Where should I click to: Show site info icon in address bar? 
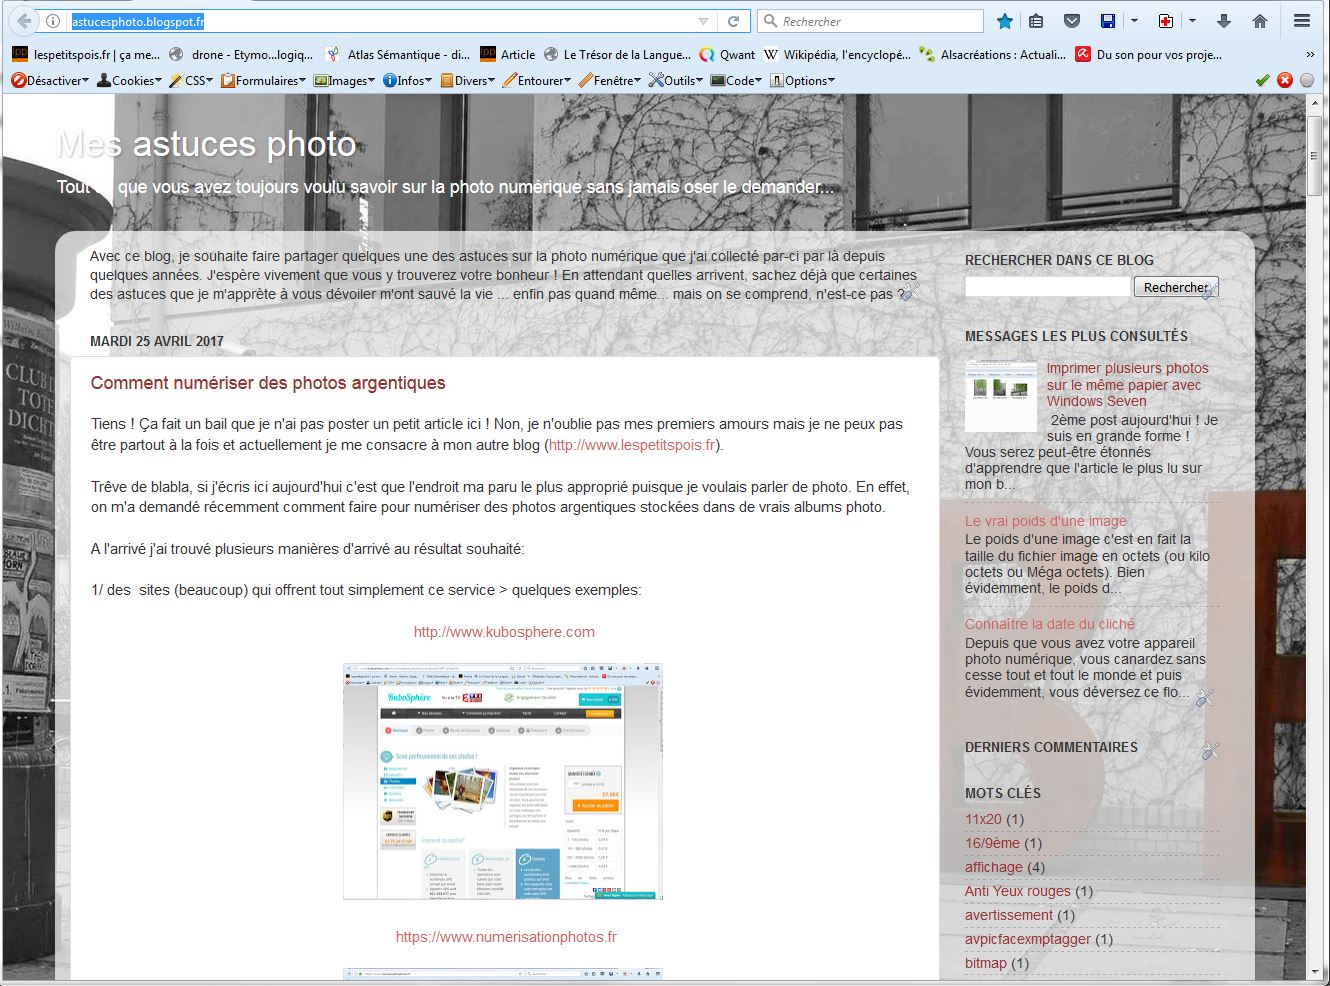pyautogui.click(x=54, y=21)
